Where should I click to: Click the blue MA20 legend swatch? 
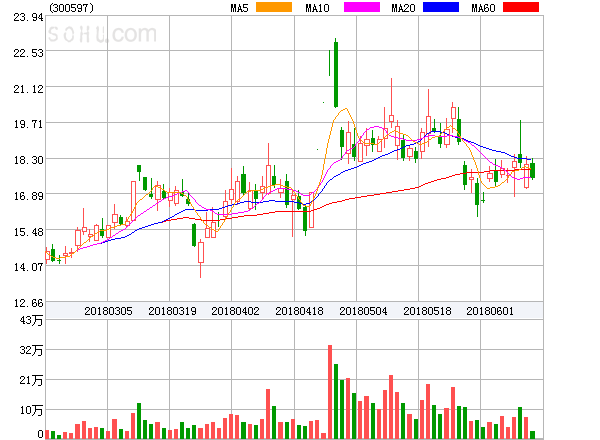(x=441, y=7)
